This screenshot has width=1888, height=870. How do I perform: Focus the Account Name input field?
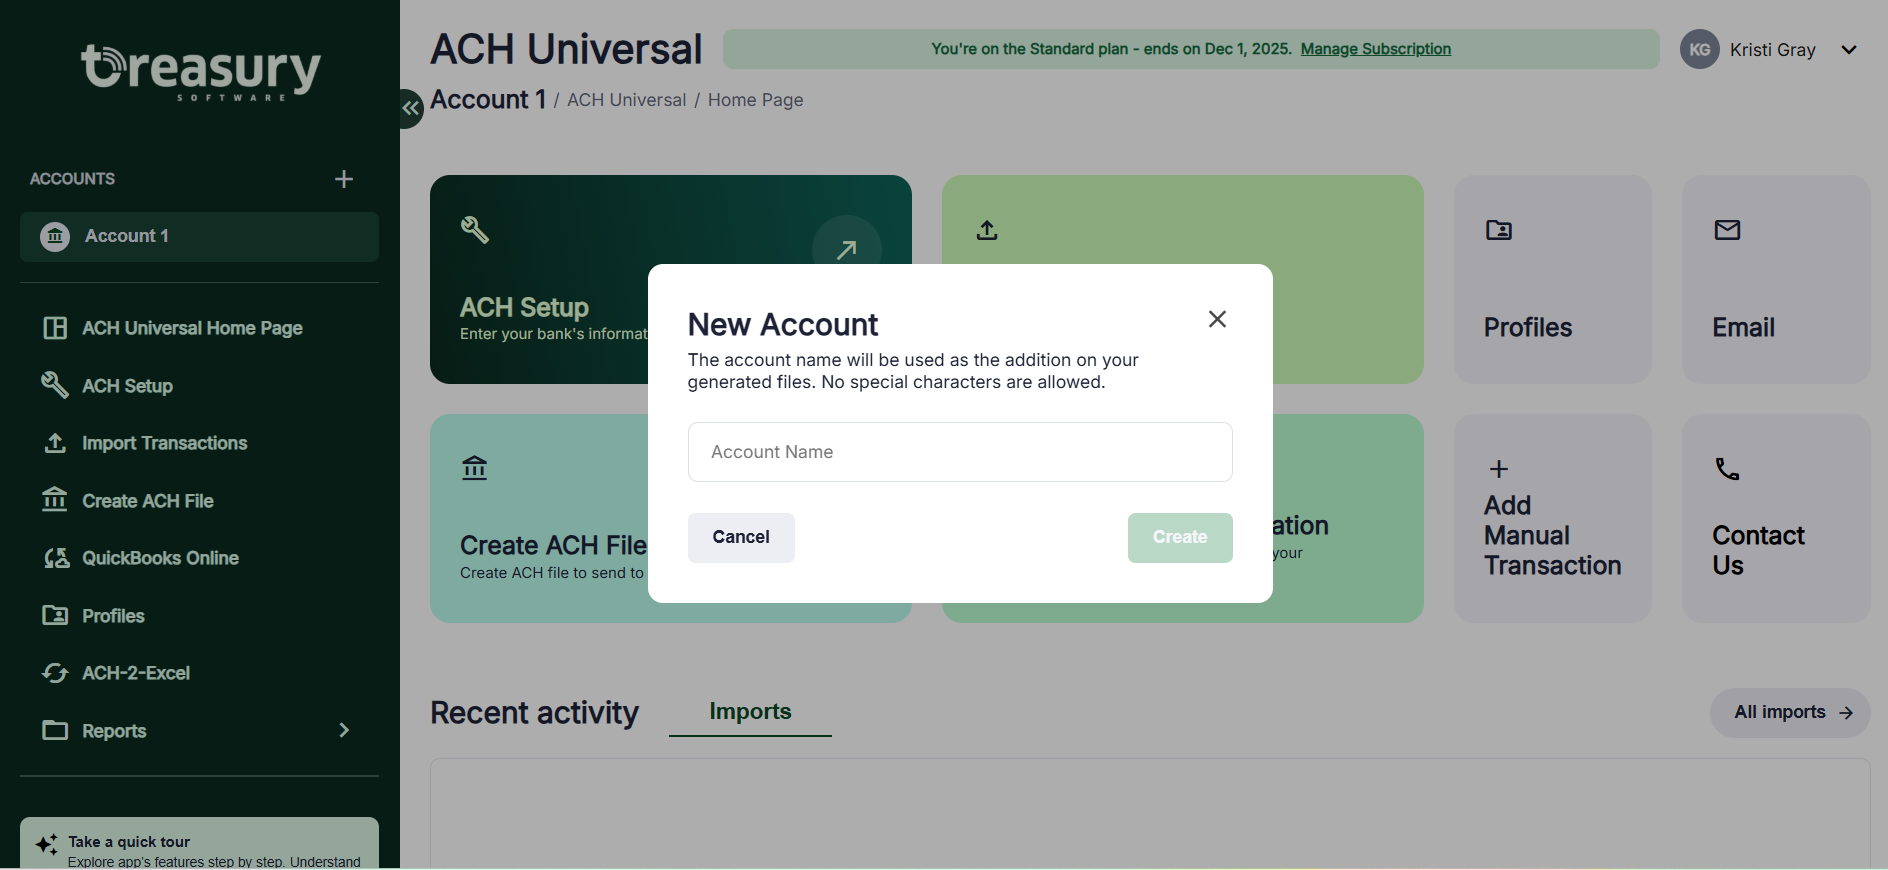pyautogui.click(x=960, y=452)
